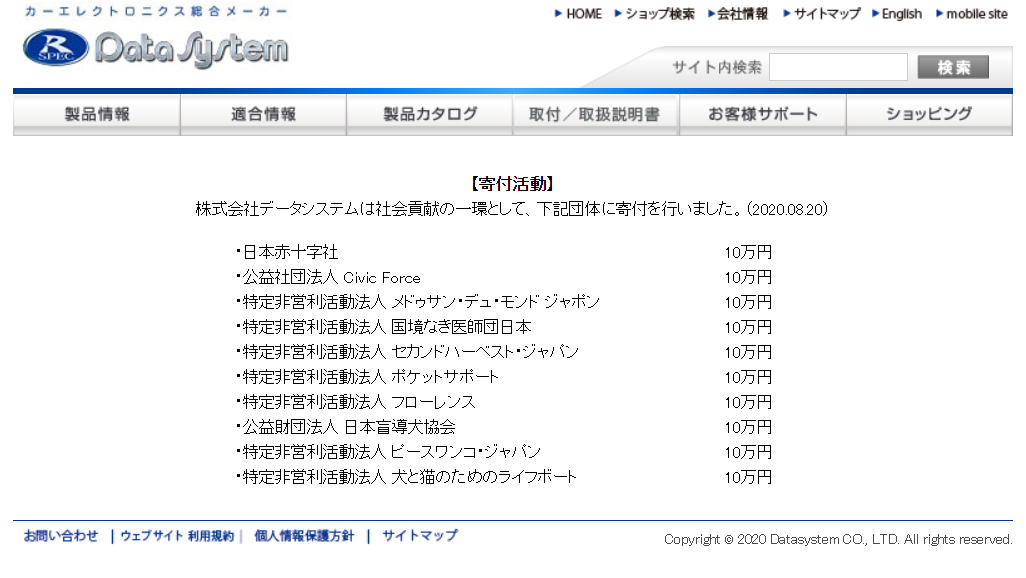
Task: Open the footer お問い合わせ link
Action: [61, 536]
